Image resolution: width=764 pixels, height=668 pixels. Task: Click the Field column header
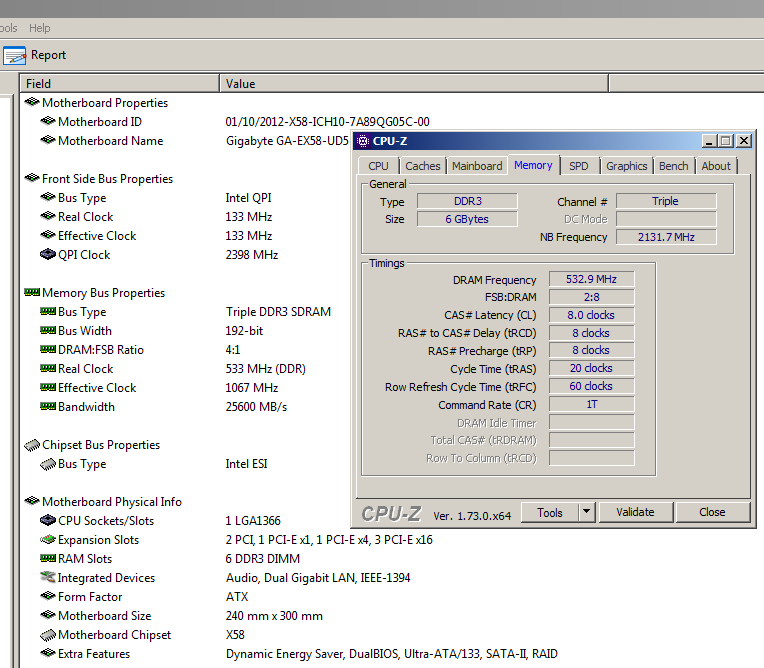[119, 84]
